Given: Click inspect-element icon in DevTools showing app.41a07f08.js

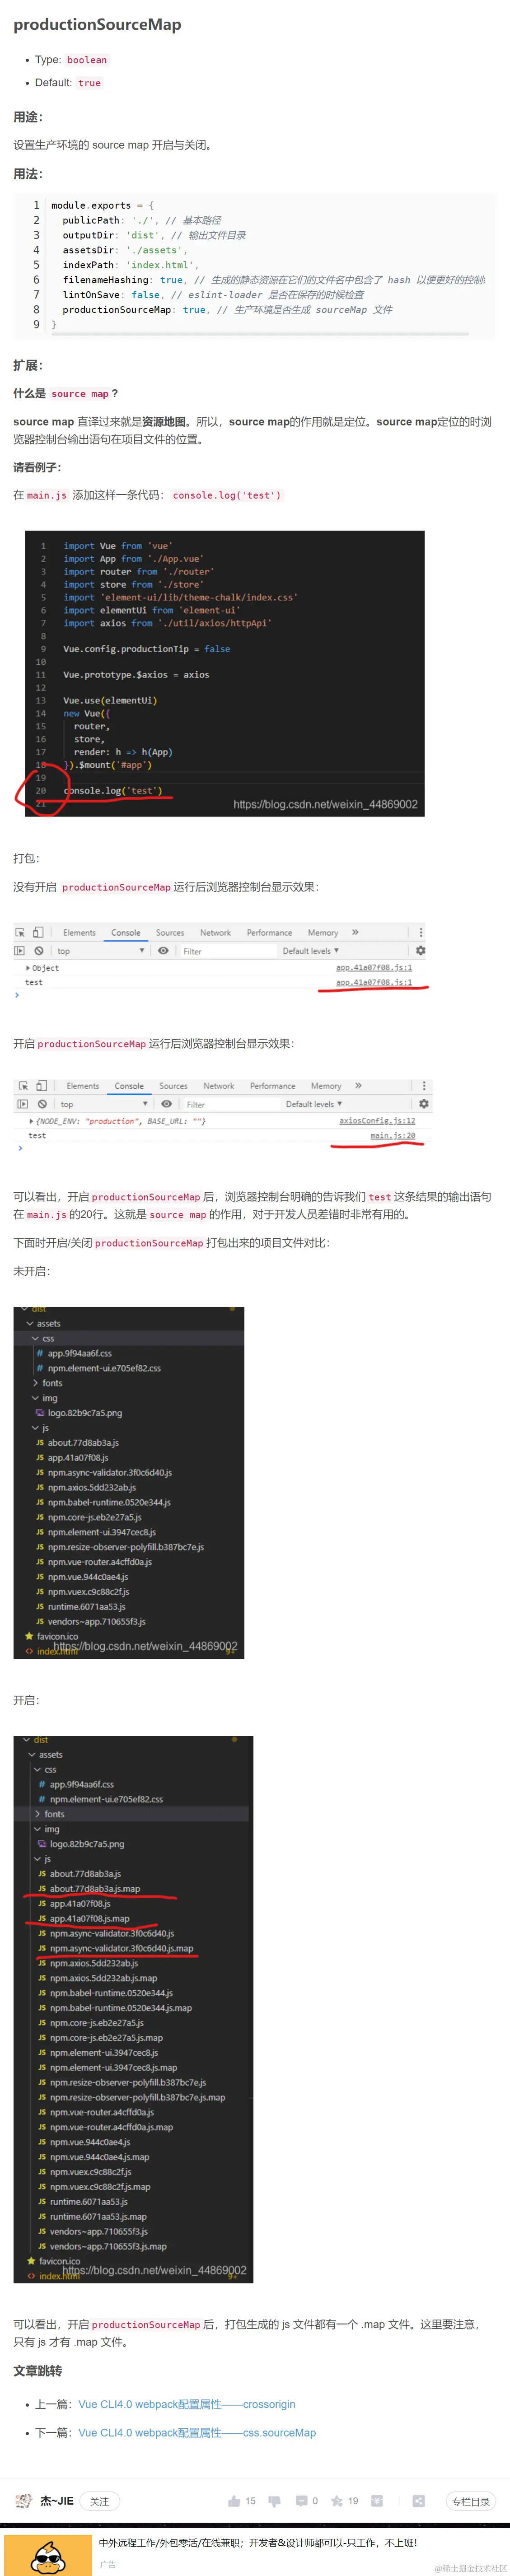Looking at the screenshot, I should click(20, 932).
